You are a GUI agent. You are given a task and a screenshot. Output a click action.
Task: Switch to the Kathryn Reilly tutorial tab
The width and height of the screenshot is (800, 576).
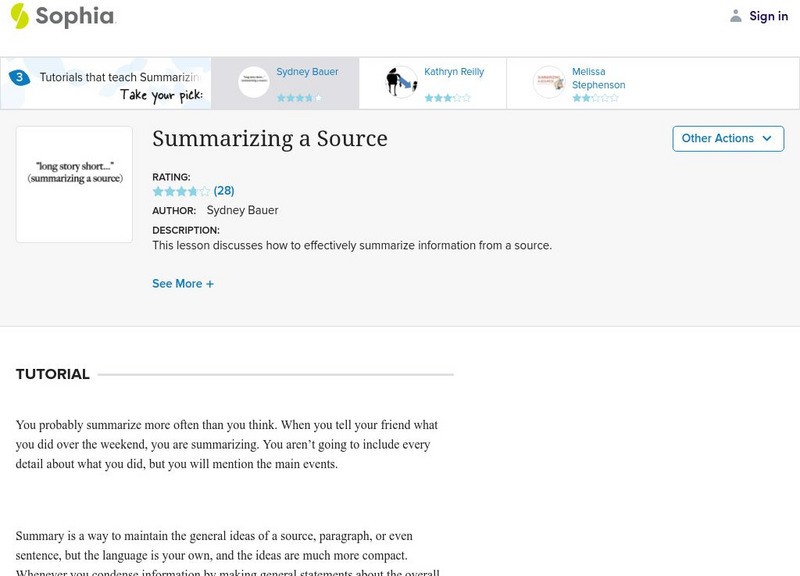tap(454, 72)
